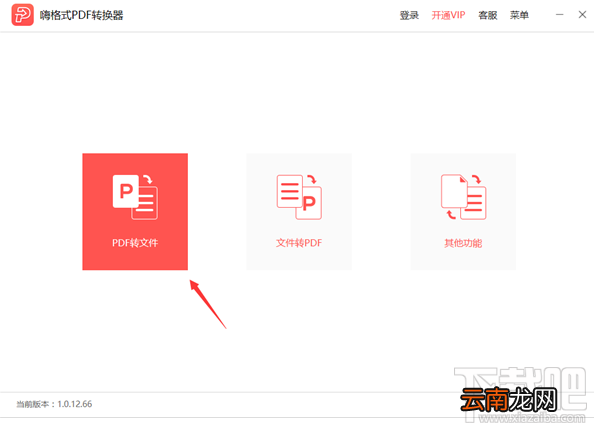Screen dimensions: 594x428
Task: Open the 其他功能 tile
Action: tap(463, 211)
